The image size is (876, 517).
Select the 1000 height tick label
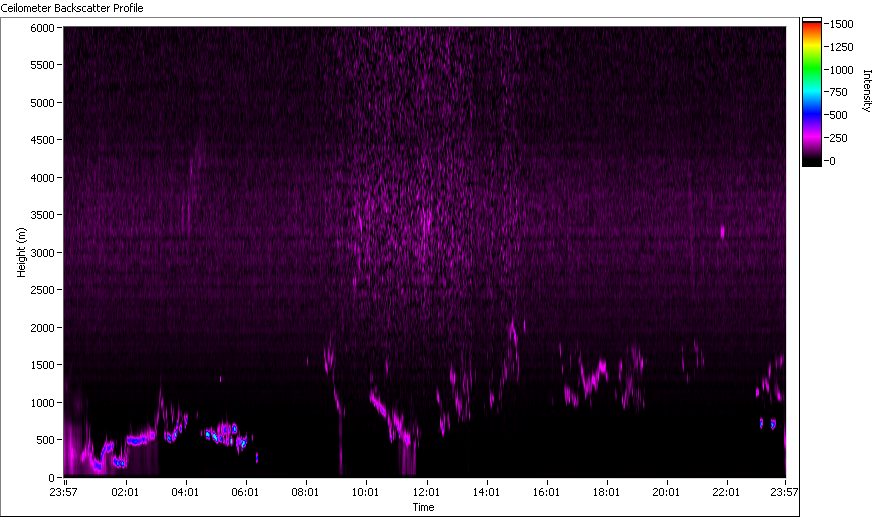(42, 402)
